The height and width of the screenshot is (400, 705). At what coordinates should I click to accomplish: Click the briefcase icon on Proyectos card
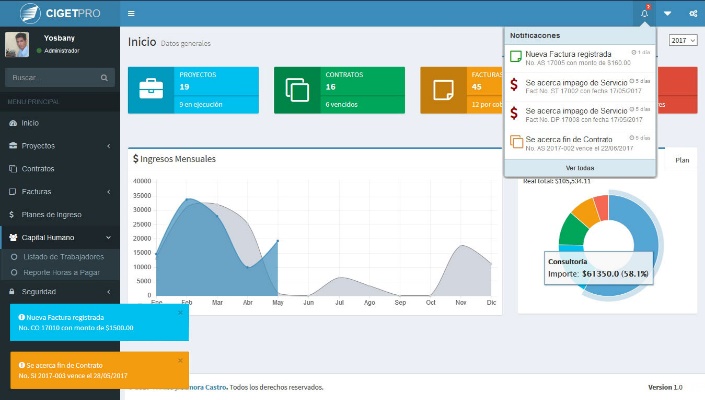pos(152,89)
